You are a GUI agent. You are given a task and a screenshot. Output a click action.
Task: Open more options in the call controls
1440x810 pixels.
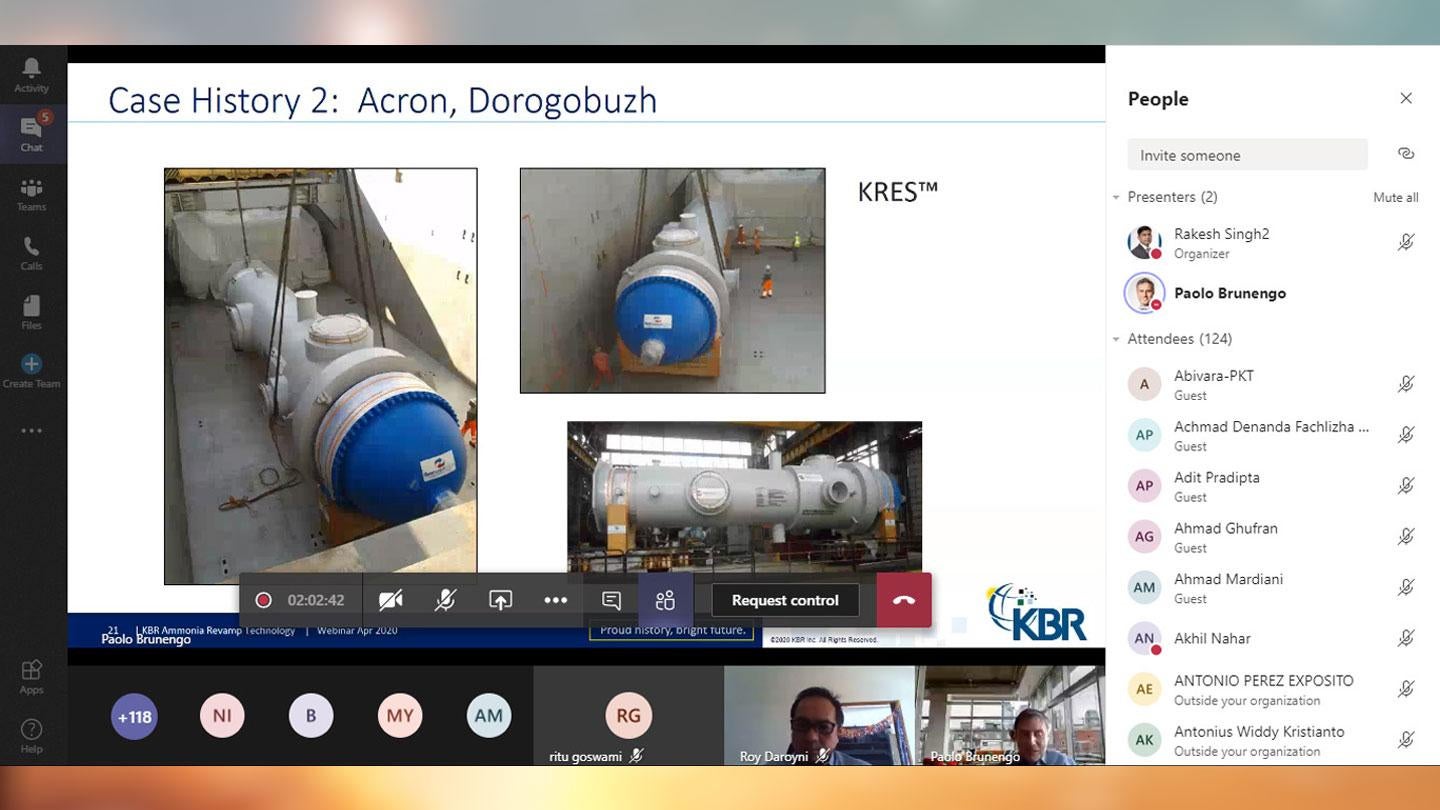click(x=556, y=600)
